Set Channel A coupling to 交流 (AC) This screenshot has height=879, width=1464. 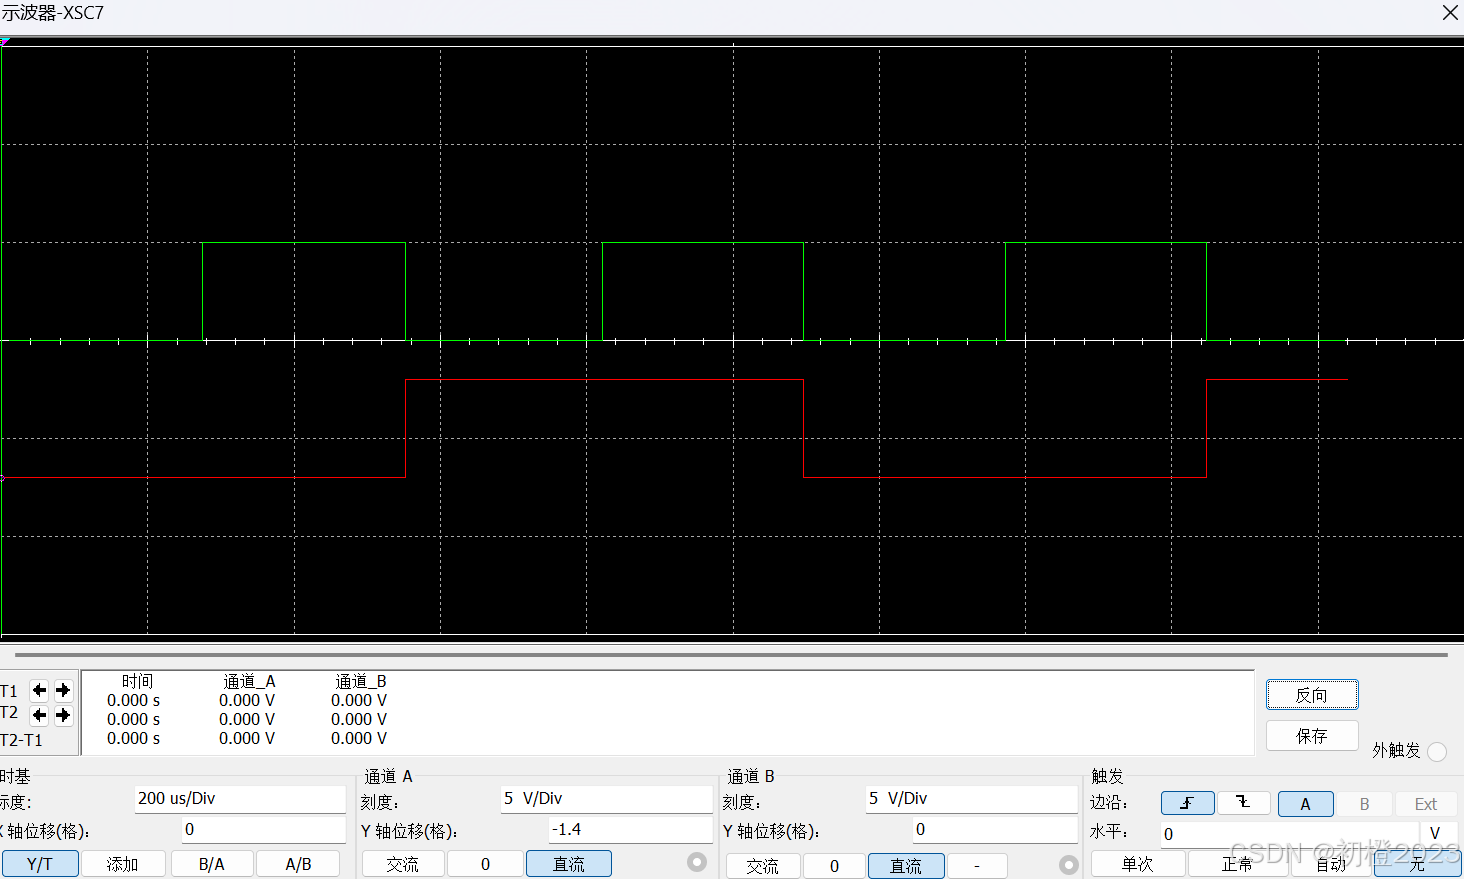403,864
